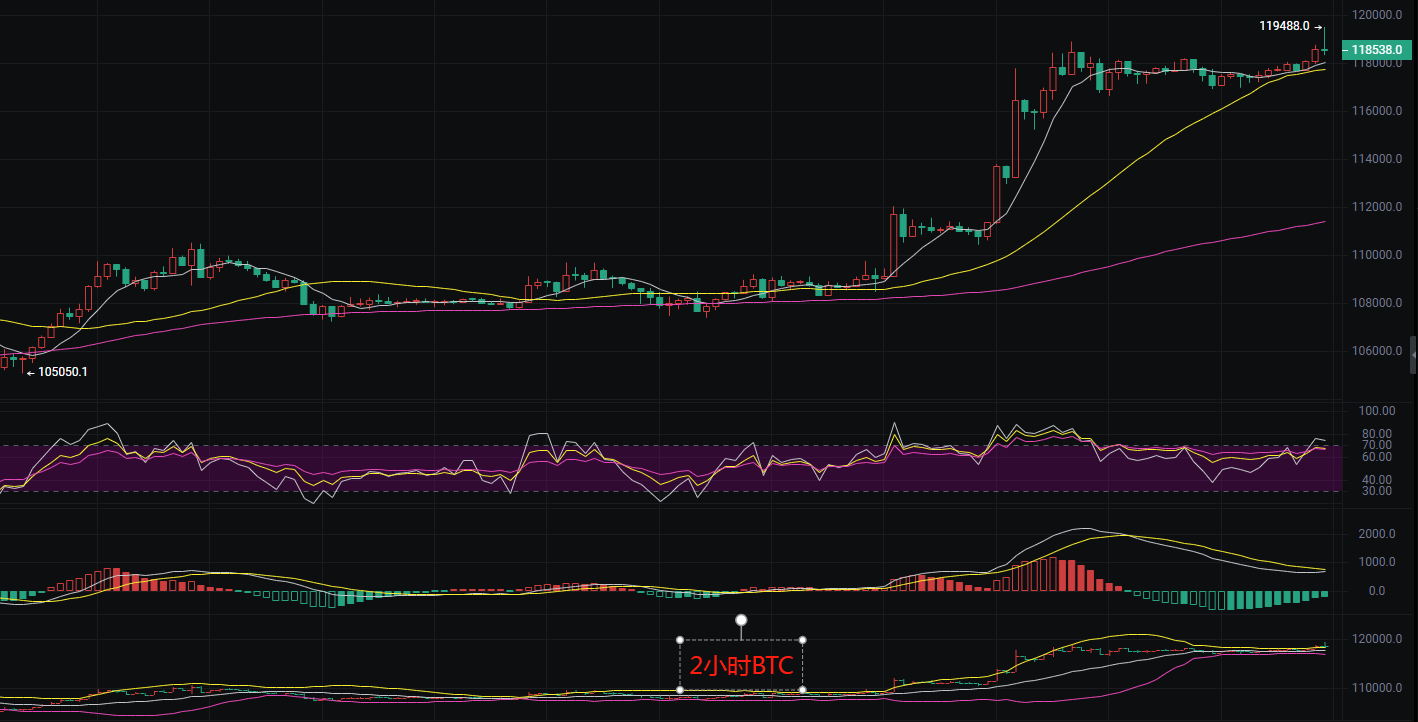Click the MACD 2000.0 scale label
The height and width of the screenshot is (722, 1418).
[x=1376, y=534]
